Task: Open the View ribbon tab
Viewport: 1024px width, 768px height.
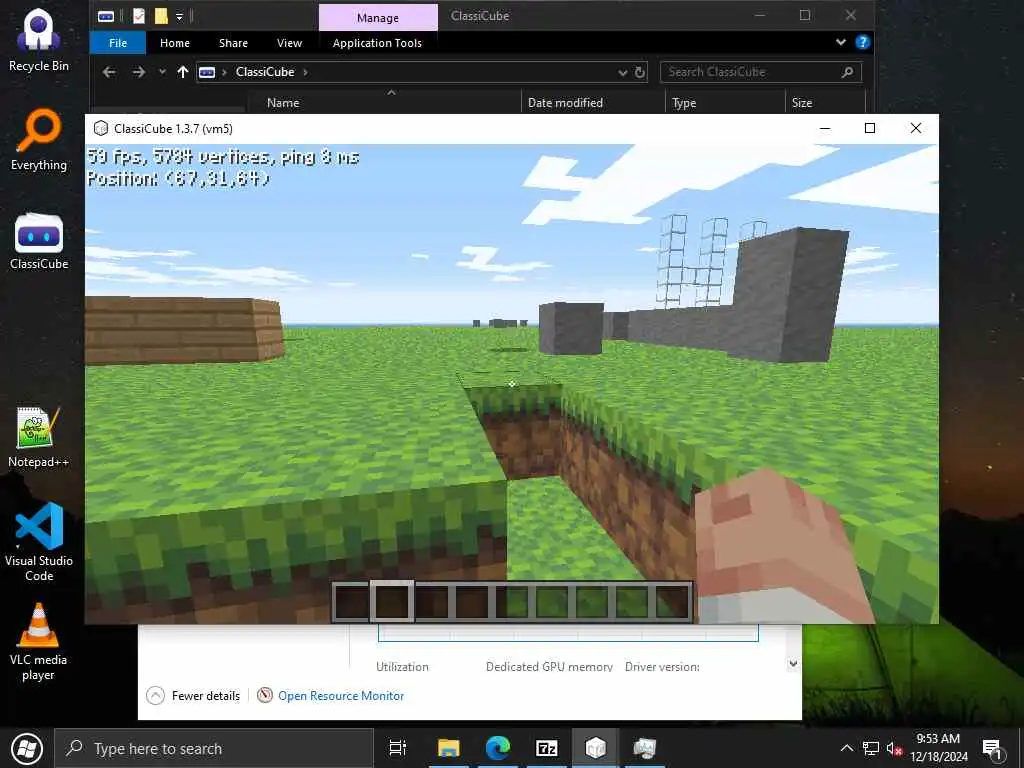Action: pyautogui.click(x=289, y=43)
